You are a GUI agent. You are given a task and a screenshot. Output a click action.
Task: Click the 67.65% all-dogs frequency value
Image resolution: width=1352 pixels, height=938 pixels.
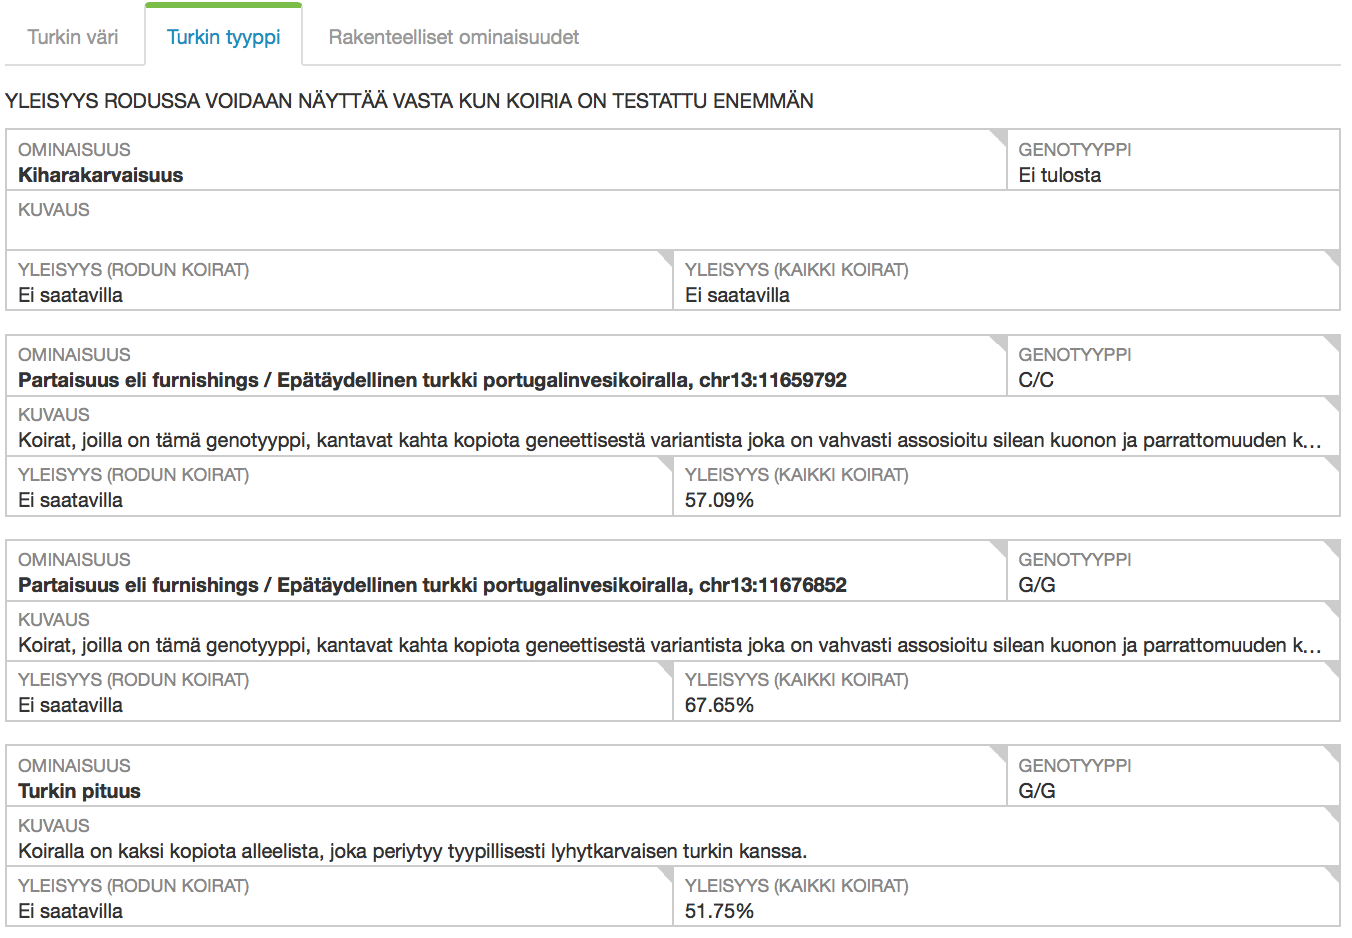coord(719,705)
